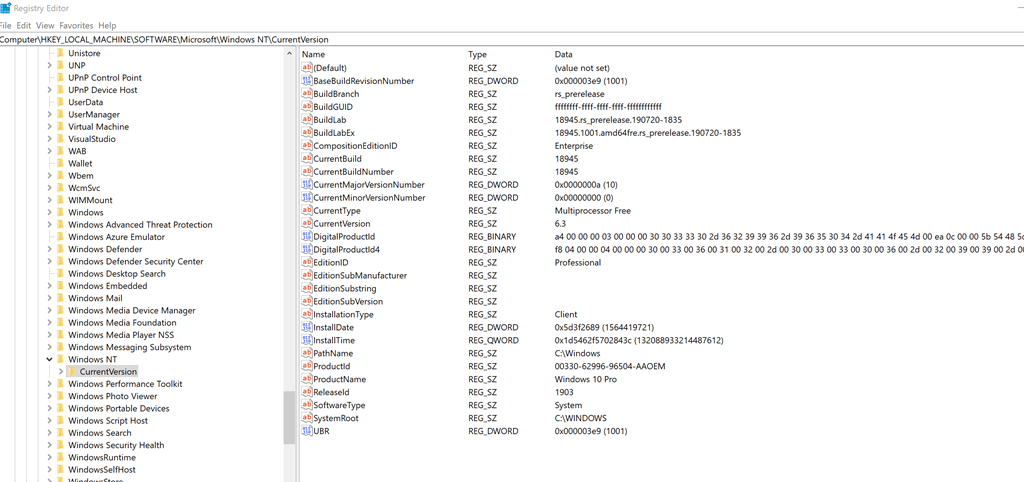Click the 'Multiprocessor Free' data cell
The width and height of the screenshot is (1024, 482).
[x=592, y=211]
